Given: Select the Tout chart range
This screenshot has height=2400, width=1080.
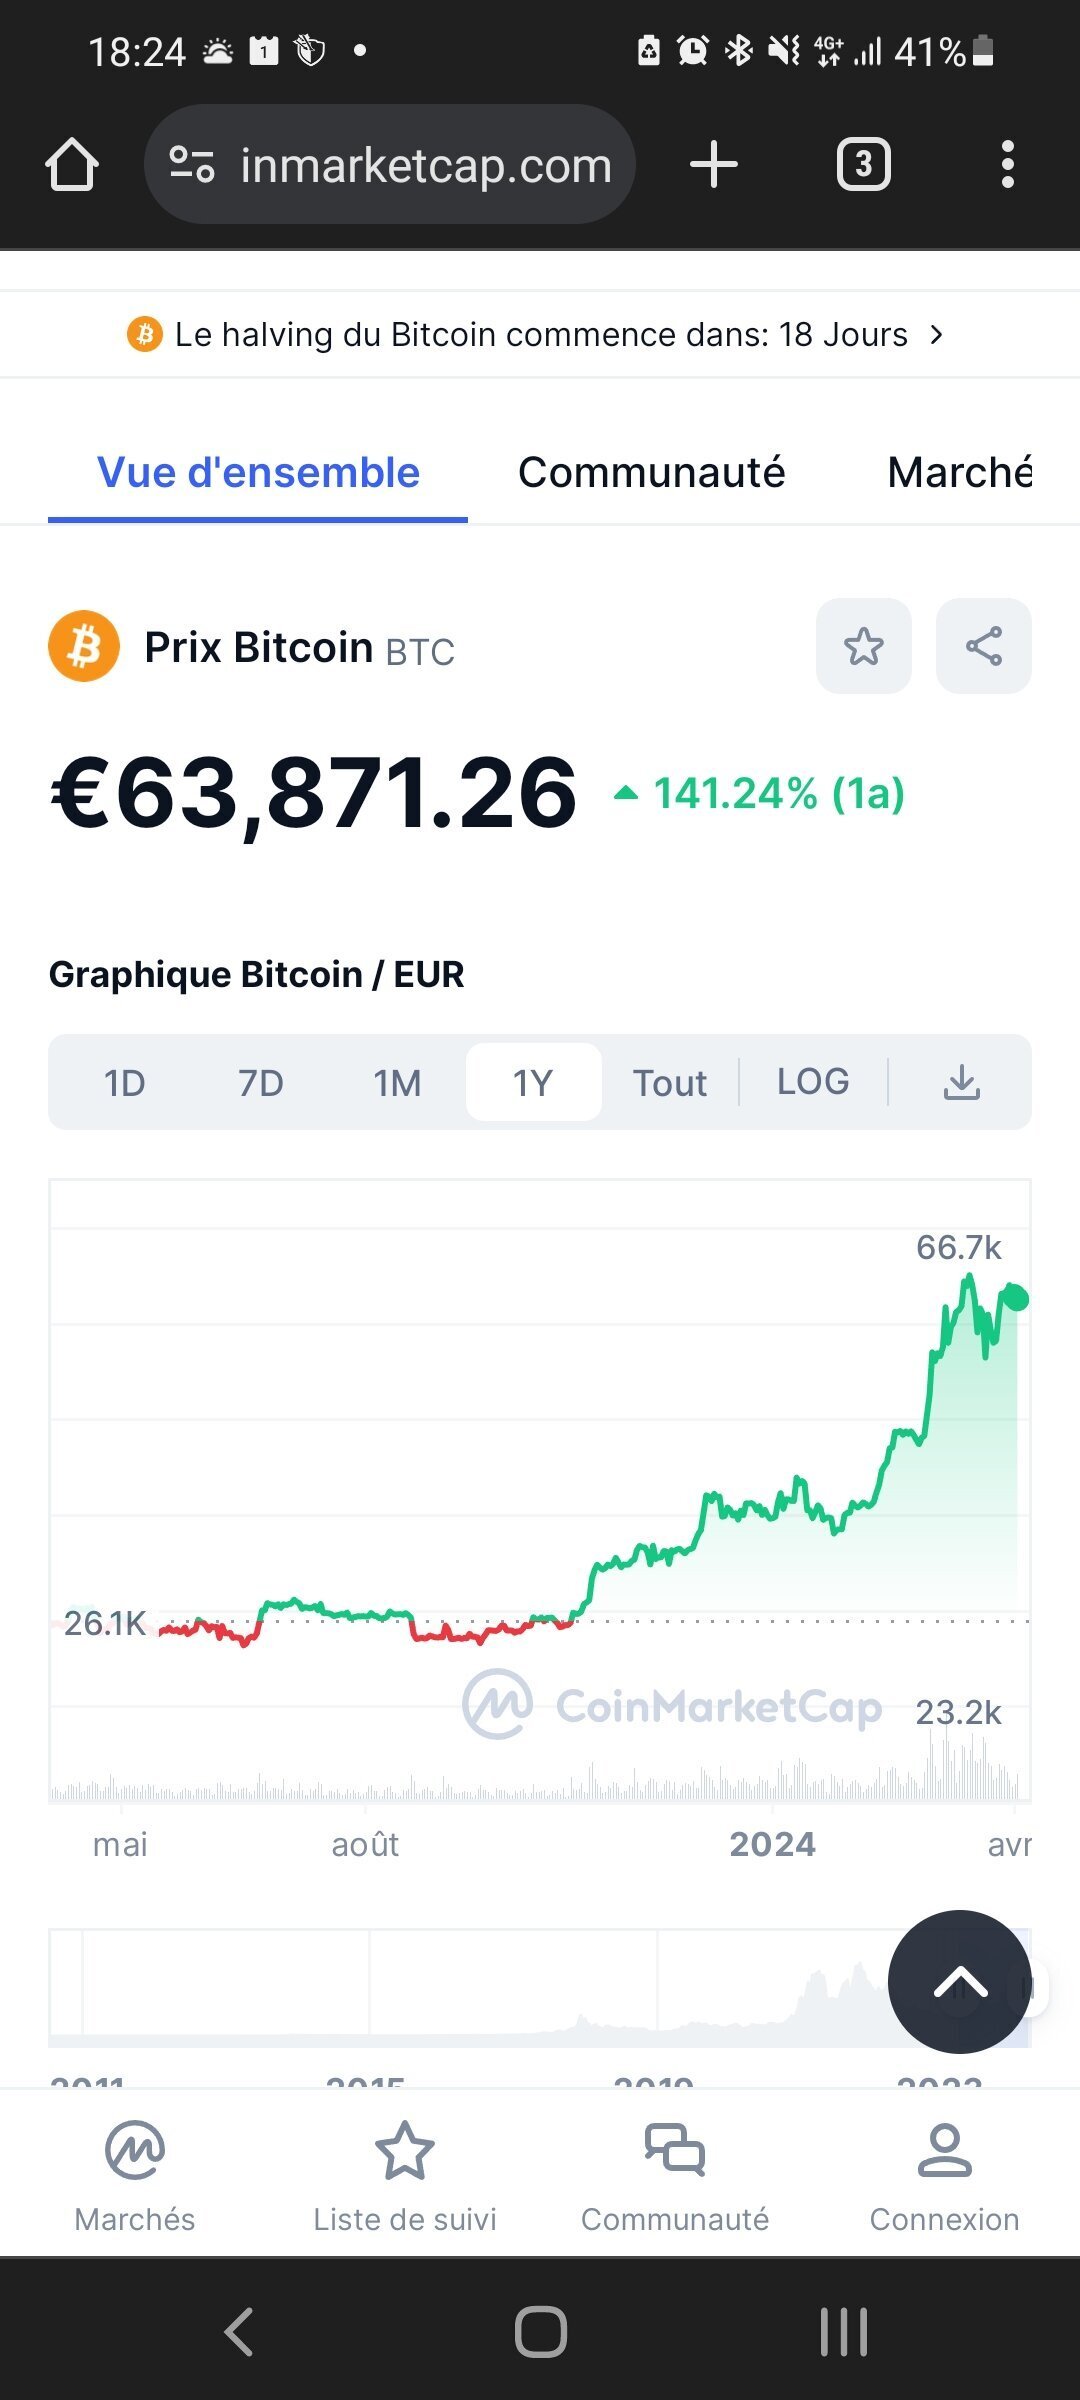Looking at the screenshot, I should [669, 1082].
